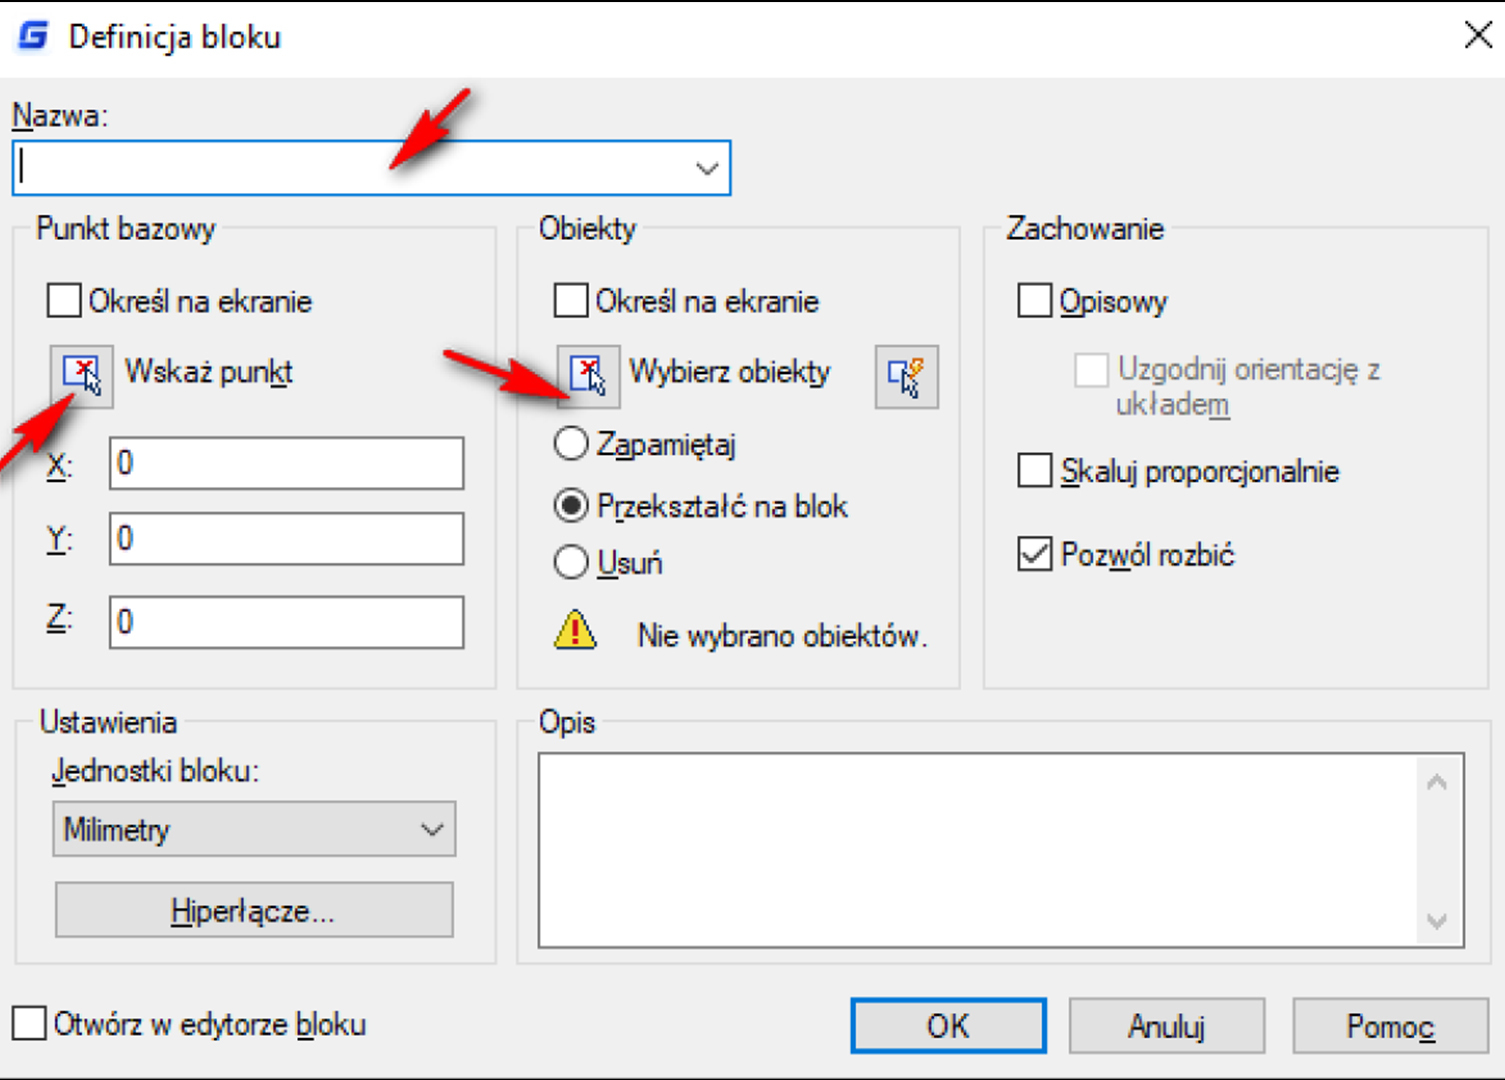Click into the Opis description text area
This screenshot has width=1505, height=1080.
coord(978,850)
